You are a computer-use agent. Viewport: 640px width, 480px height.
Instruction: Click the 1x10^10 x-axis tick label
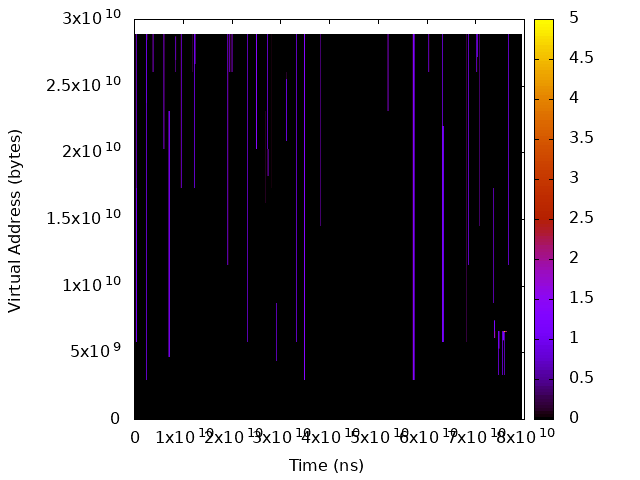click(184, 436)
